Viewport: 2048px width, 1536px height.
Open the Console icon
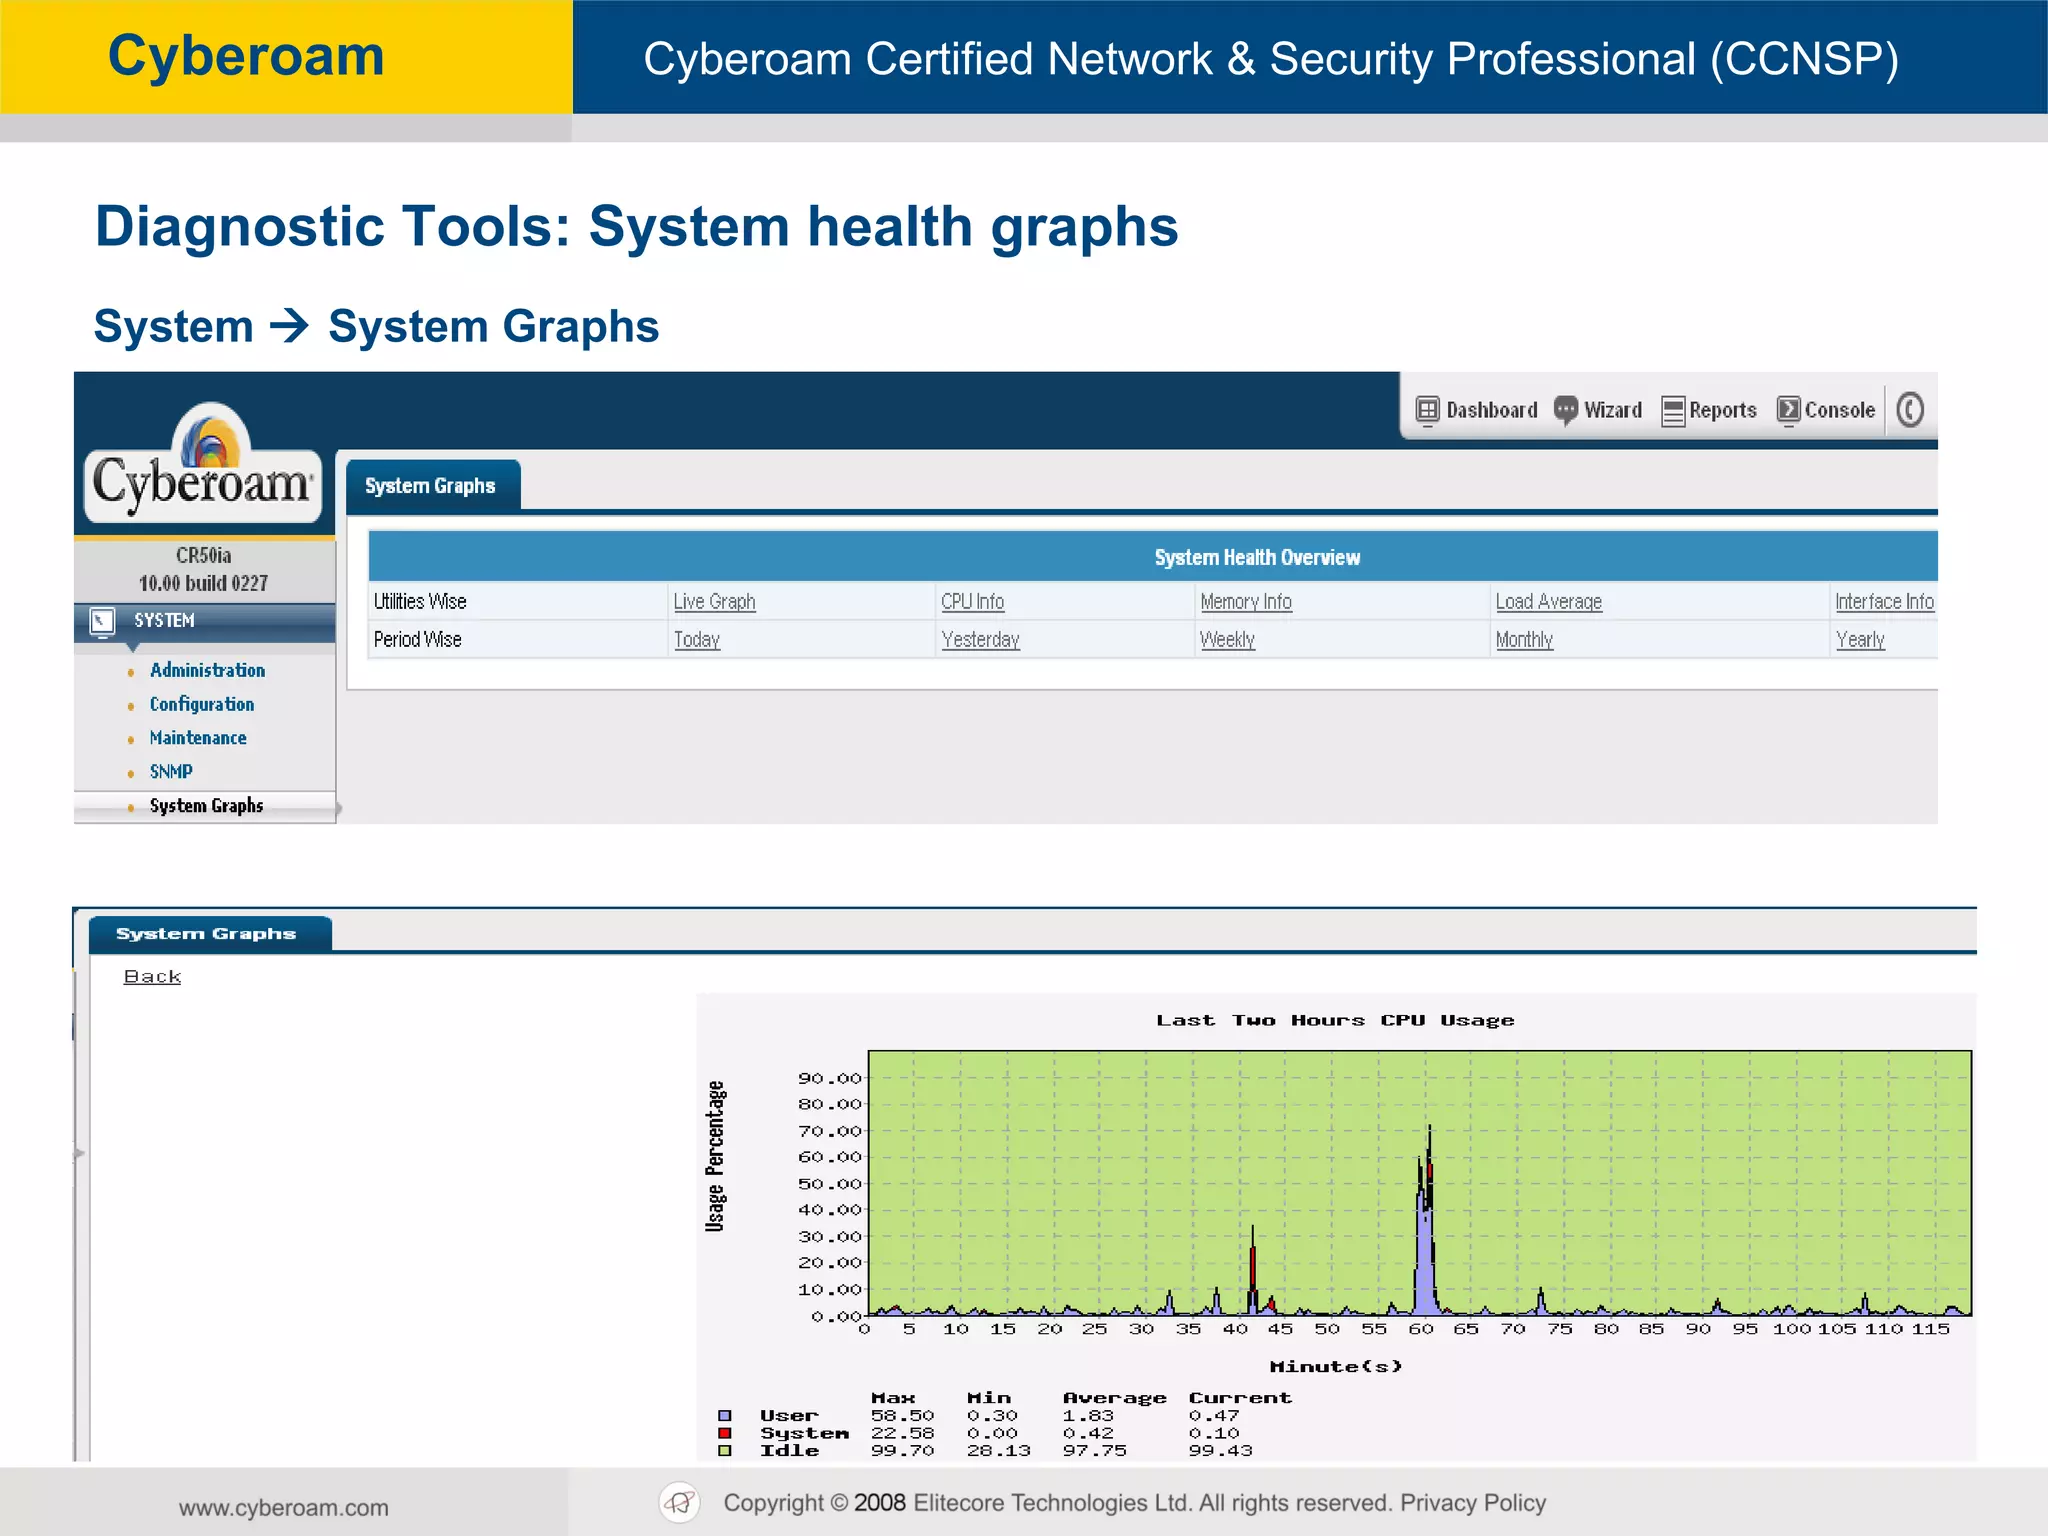click(1788, 411)
